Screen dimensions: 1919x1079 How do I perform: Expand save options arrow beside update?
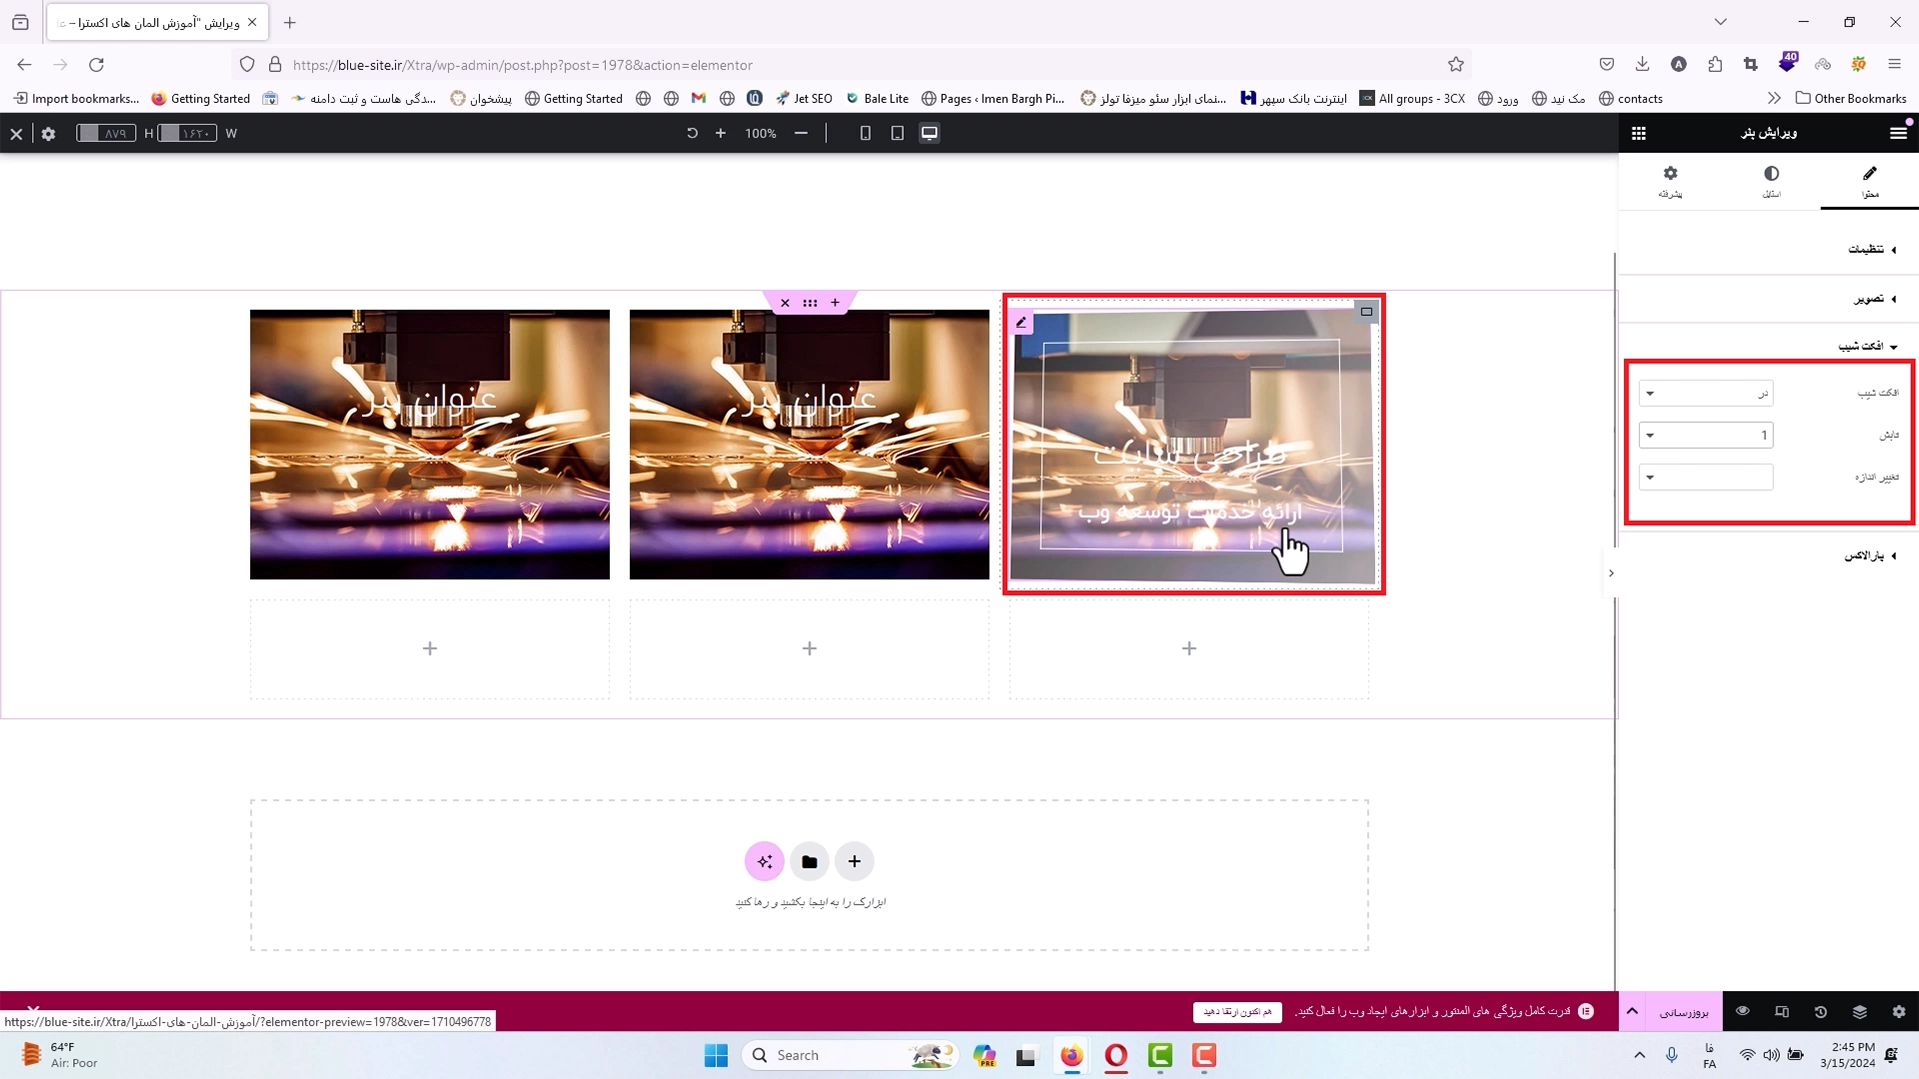[1632, 1012]
